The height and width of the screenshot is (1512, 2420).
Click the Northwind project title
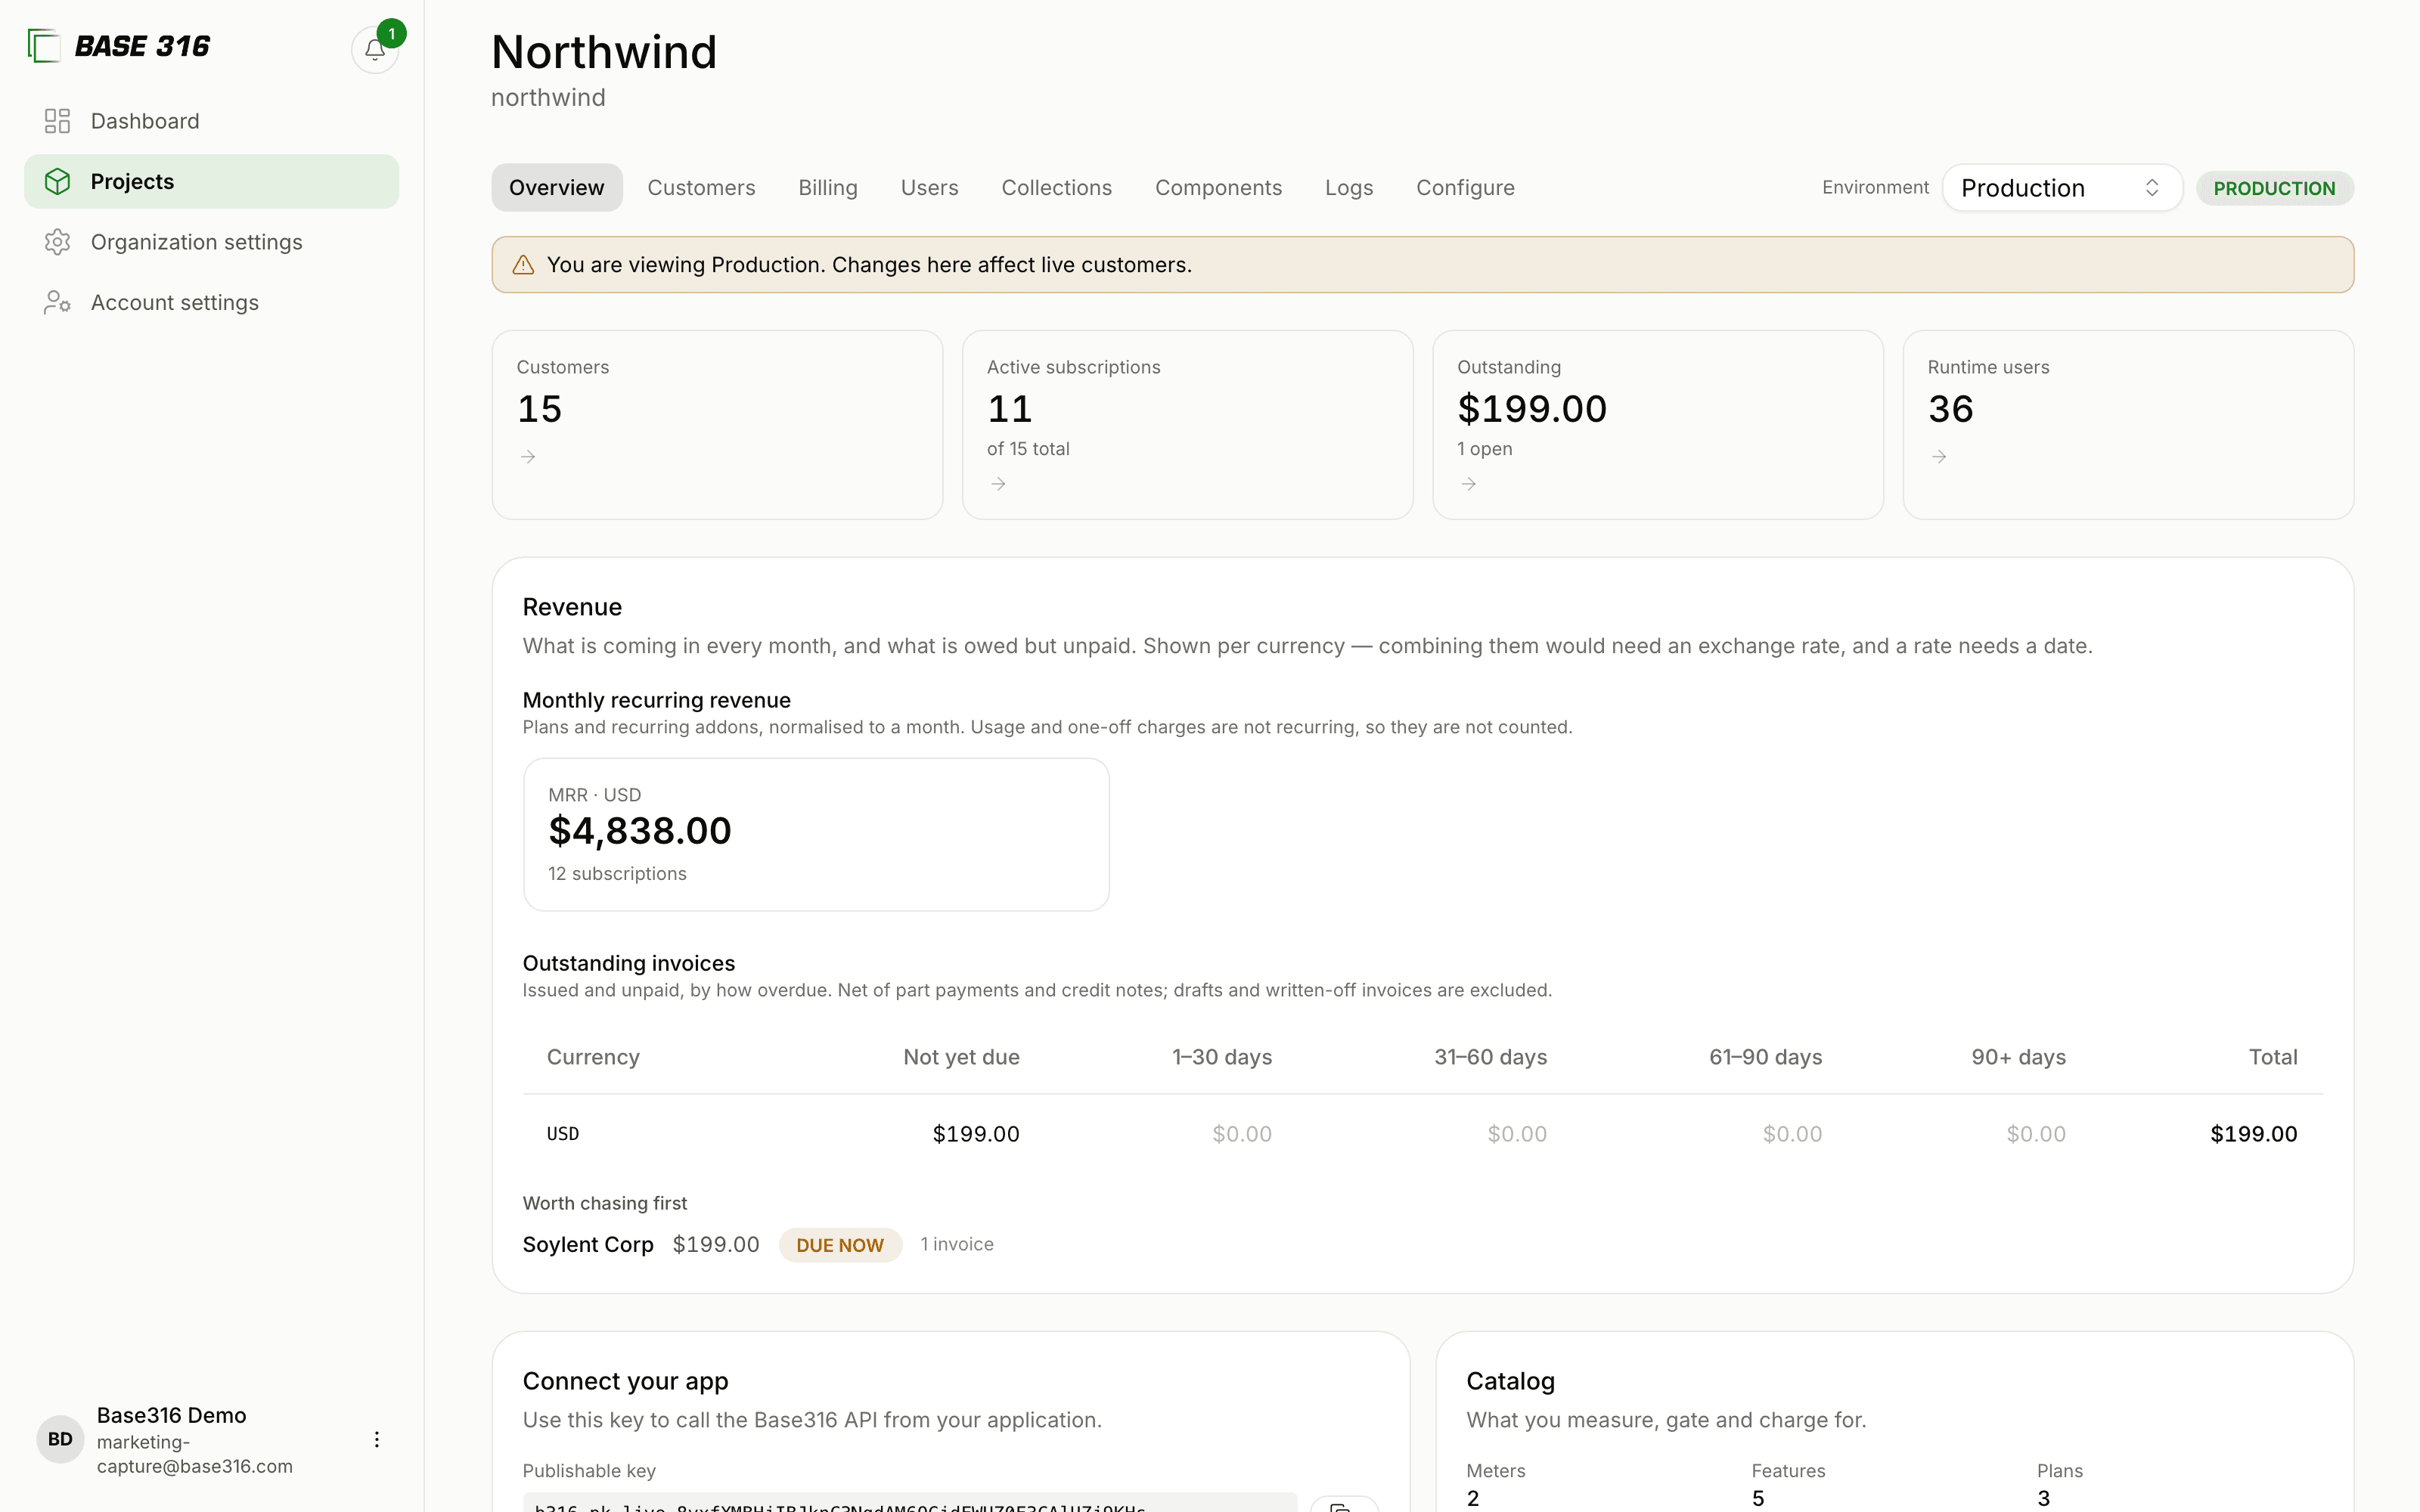click(604, 52)
